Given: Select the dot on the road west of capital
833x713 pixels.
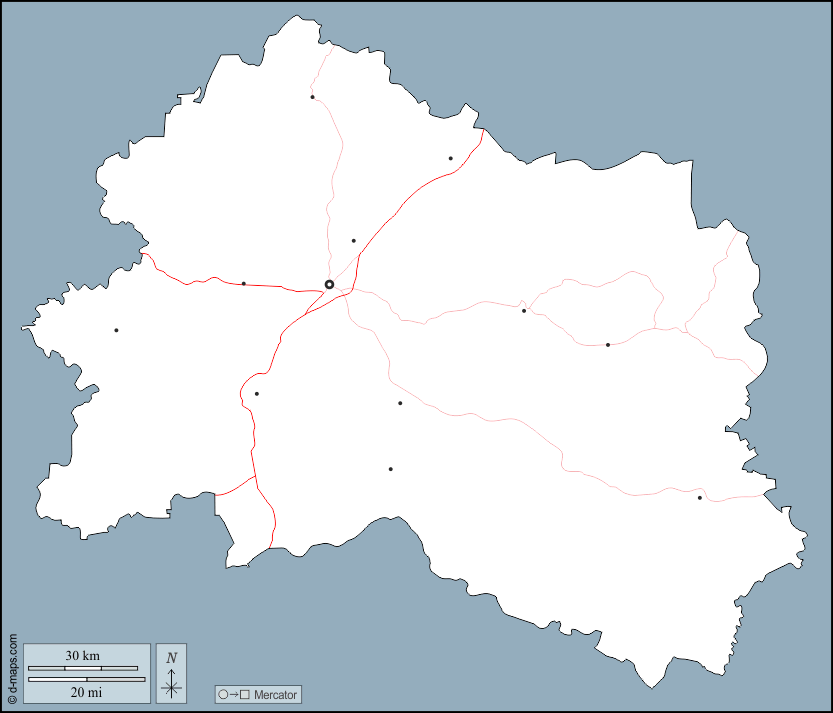Looking at the screenshot, I should (243, 283).
